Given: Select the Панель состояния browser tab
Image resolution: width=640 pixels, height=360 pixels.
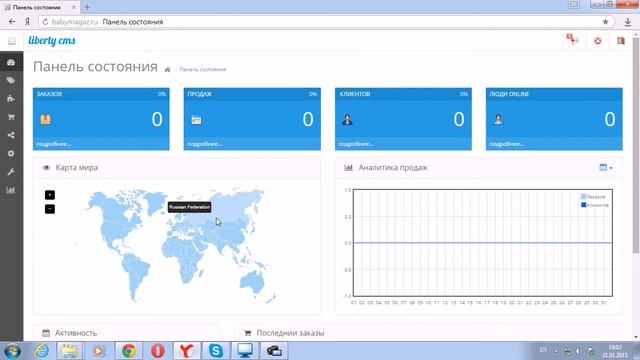Looking at the screenshot, I should coord(40,7).
